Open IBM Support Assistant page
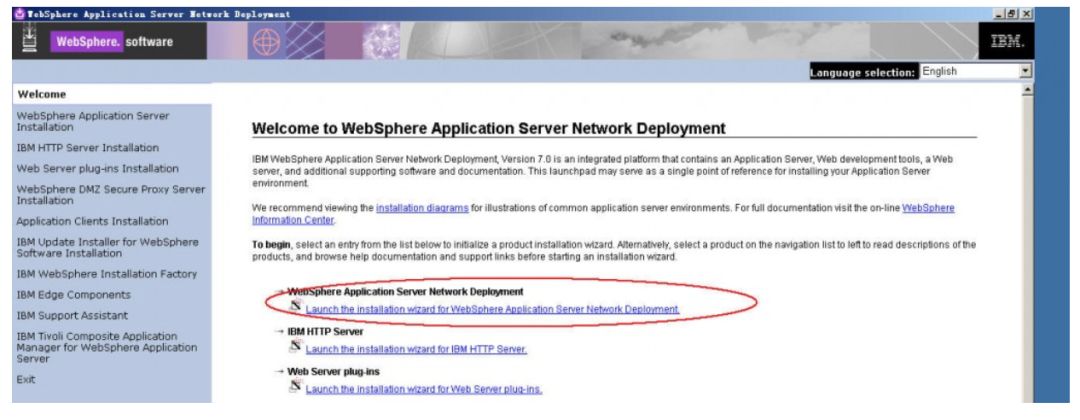Image resolution: width=1080 pixels, height=420 pixels. pos(72,315)
